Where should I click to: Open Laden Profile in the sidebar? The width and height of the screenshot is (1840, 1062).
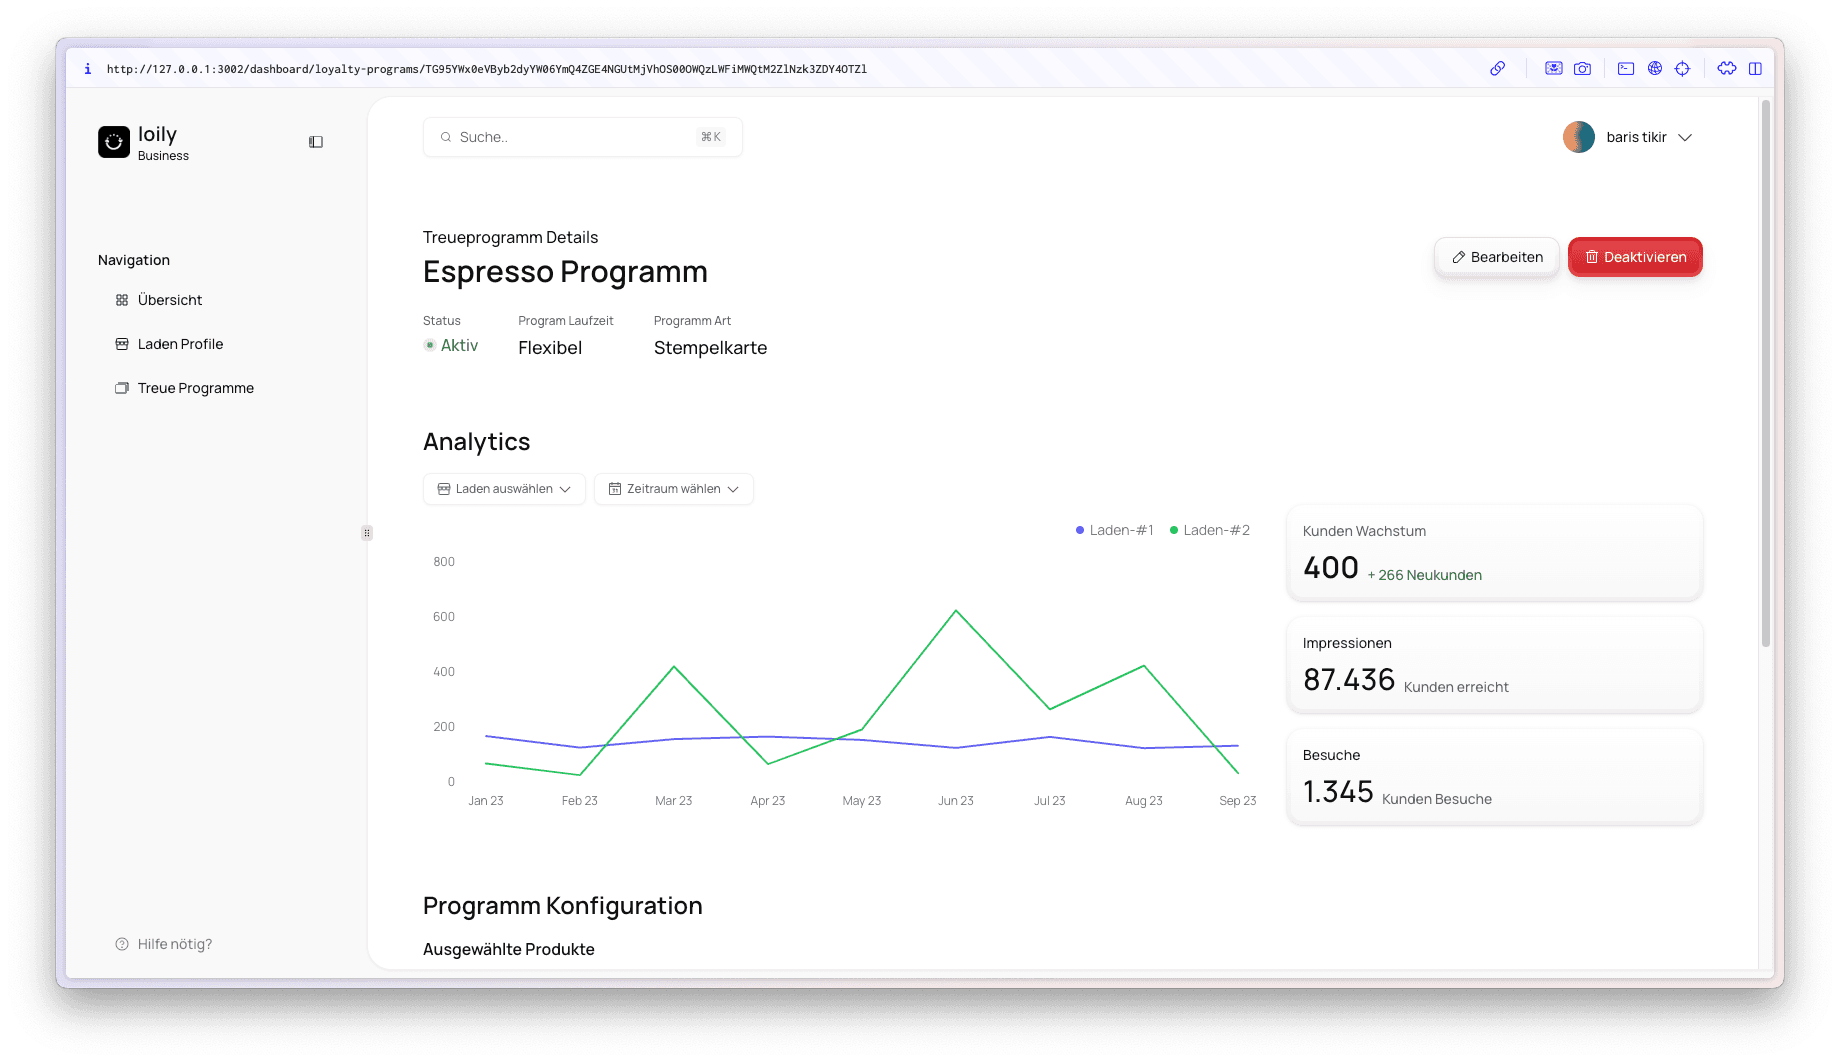coord(180,344)
